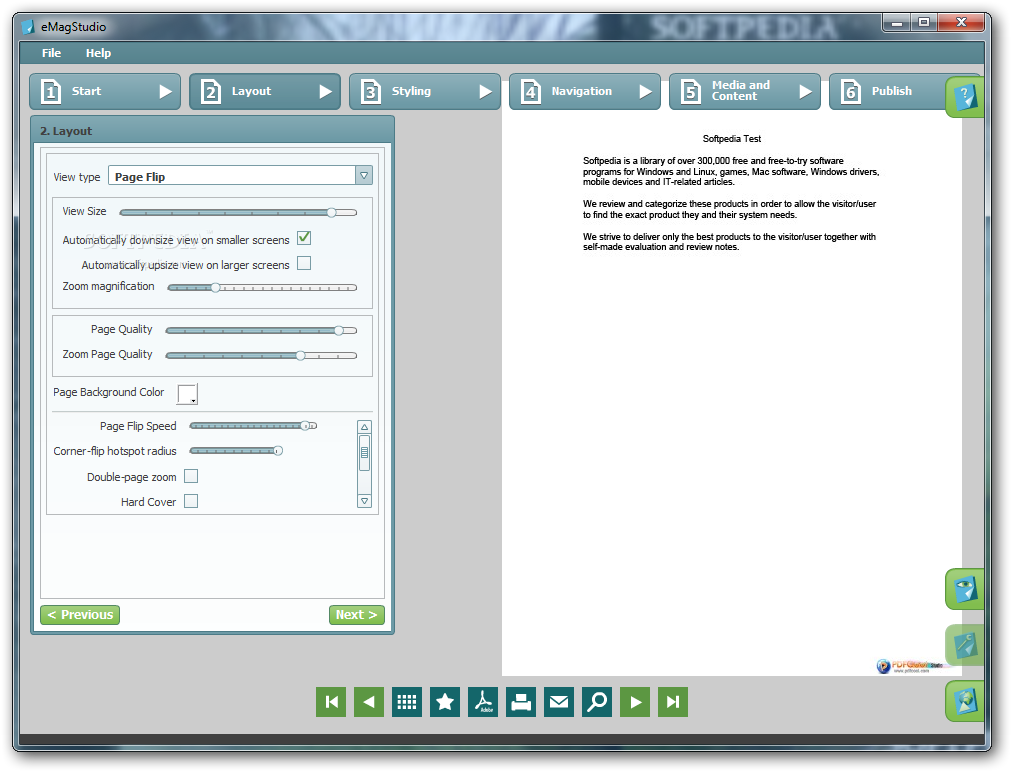
Task: Click the page icon numbered 1 on Start
Action: (51, 92)
